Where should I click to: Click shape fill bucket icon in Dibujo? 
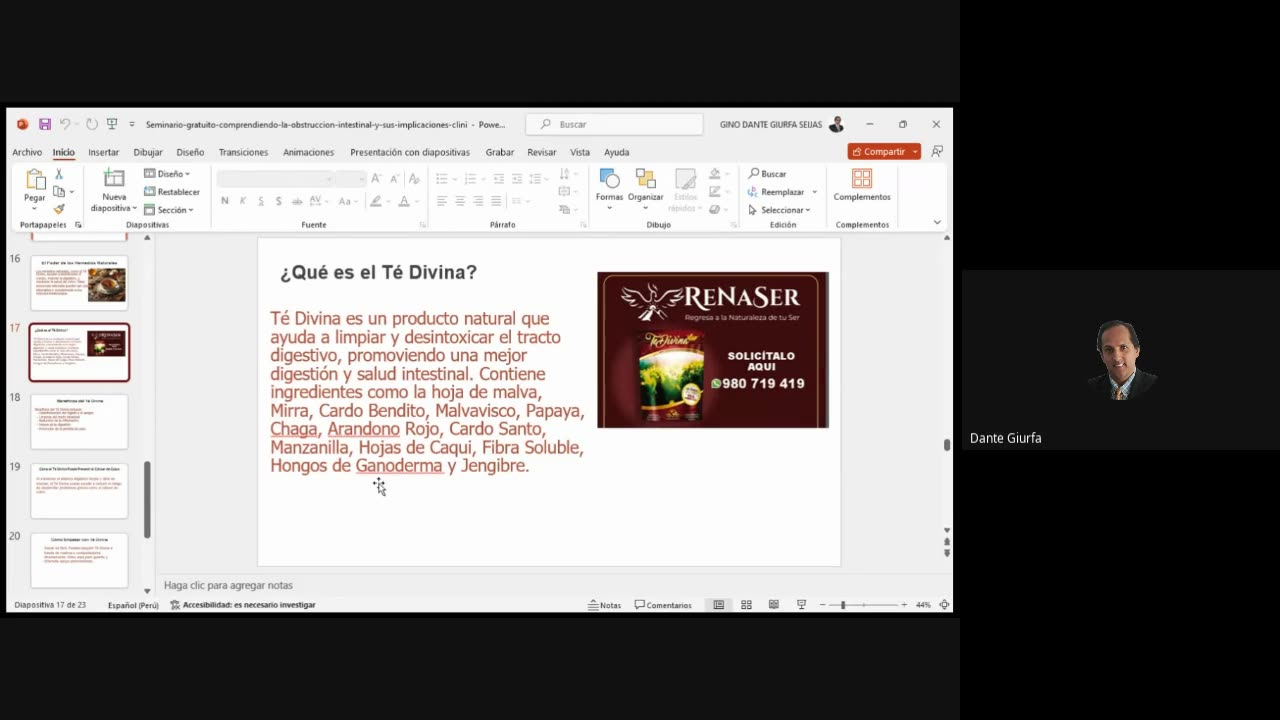[714, 174]
